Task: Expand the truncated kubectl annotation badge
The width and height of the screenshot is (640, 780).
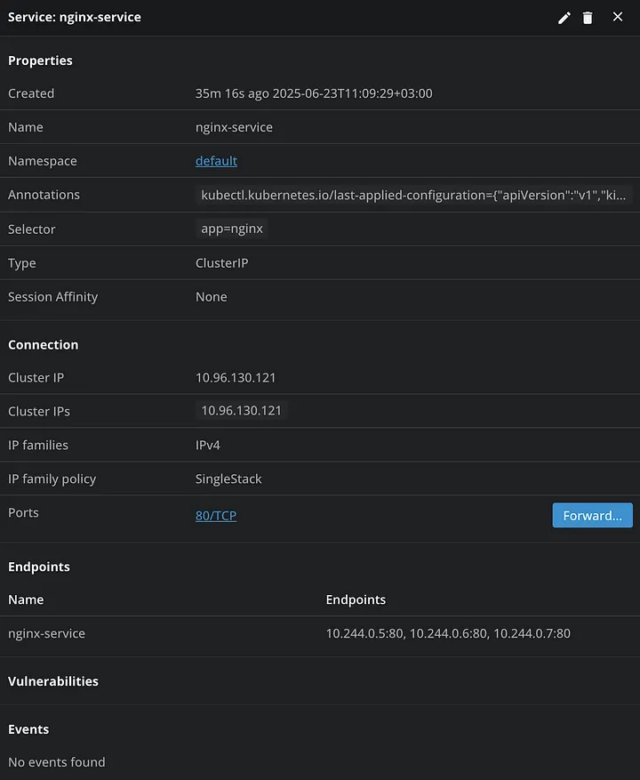Action: coord(414,195)
